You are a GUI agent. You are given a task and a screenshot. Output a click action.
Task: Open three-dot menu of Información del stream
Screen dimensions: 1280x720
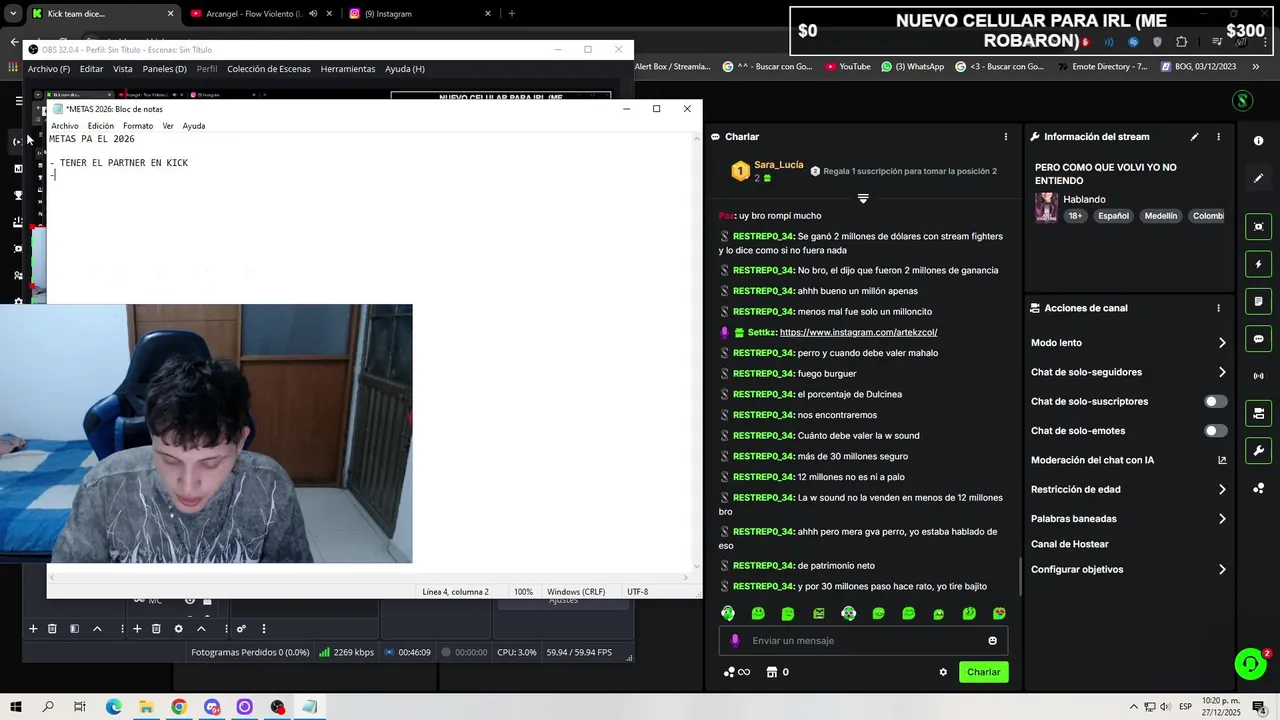click(1218, 137)
